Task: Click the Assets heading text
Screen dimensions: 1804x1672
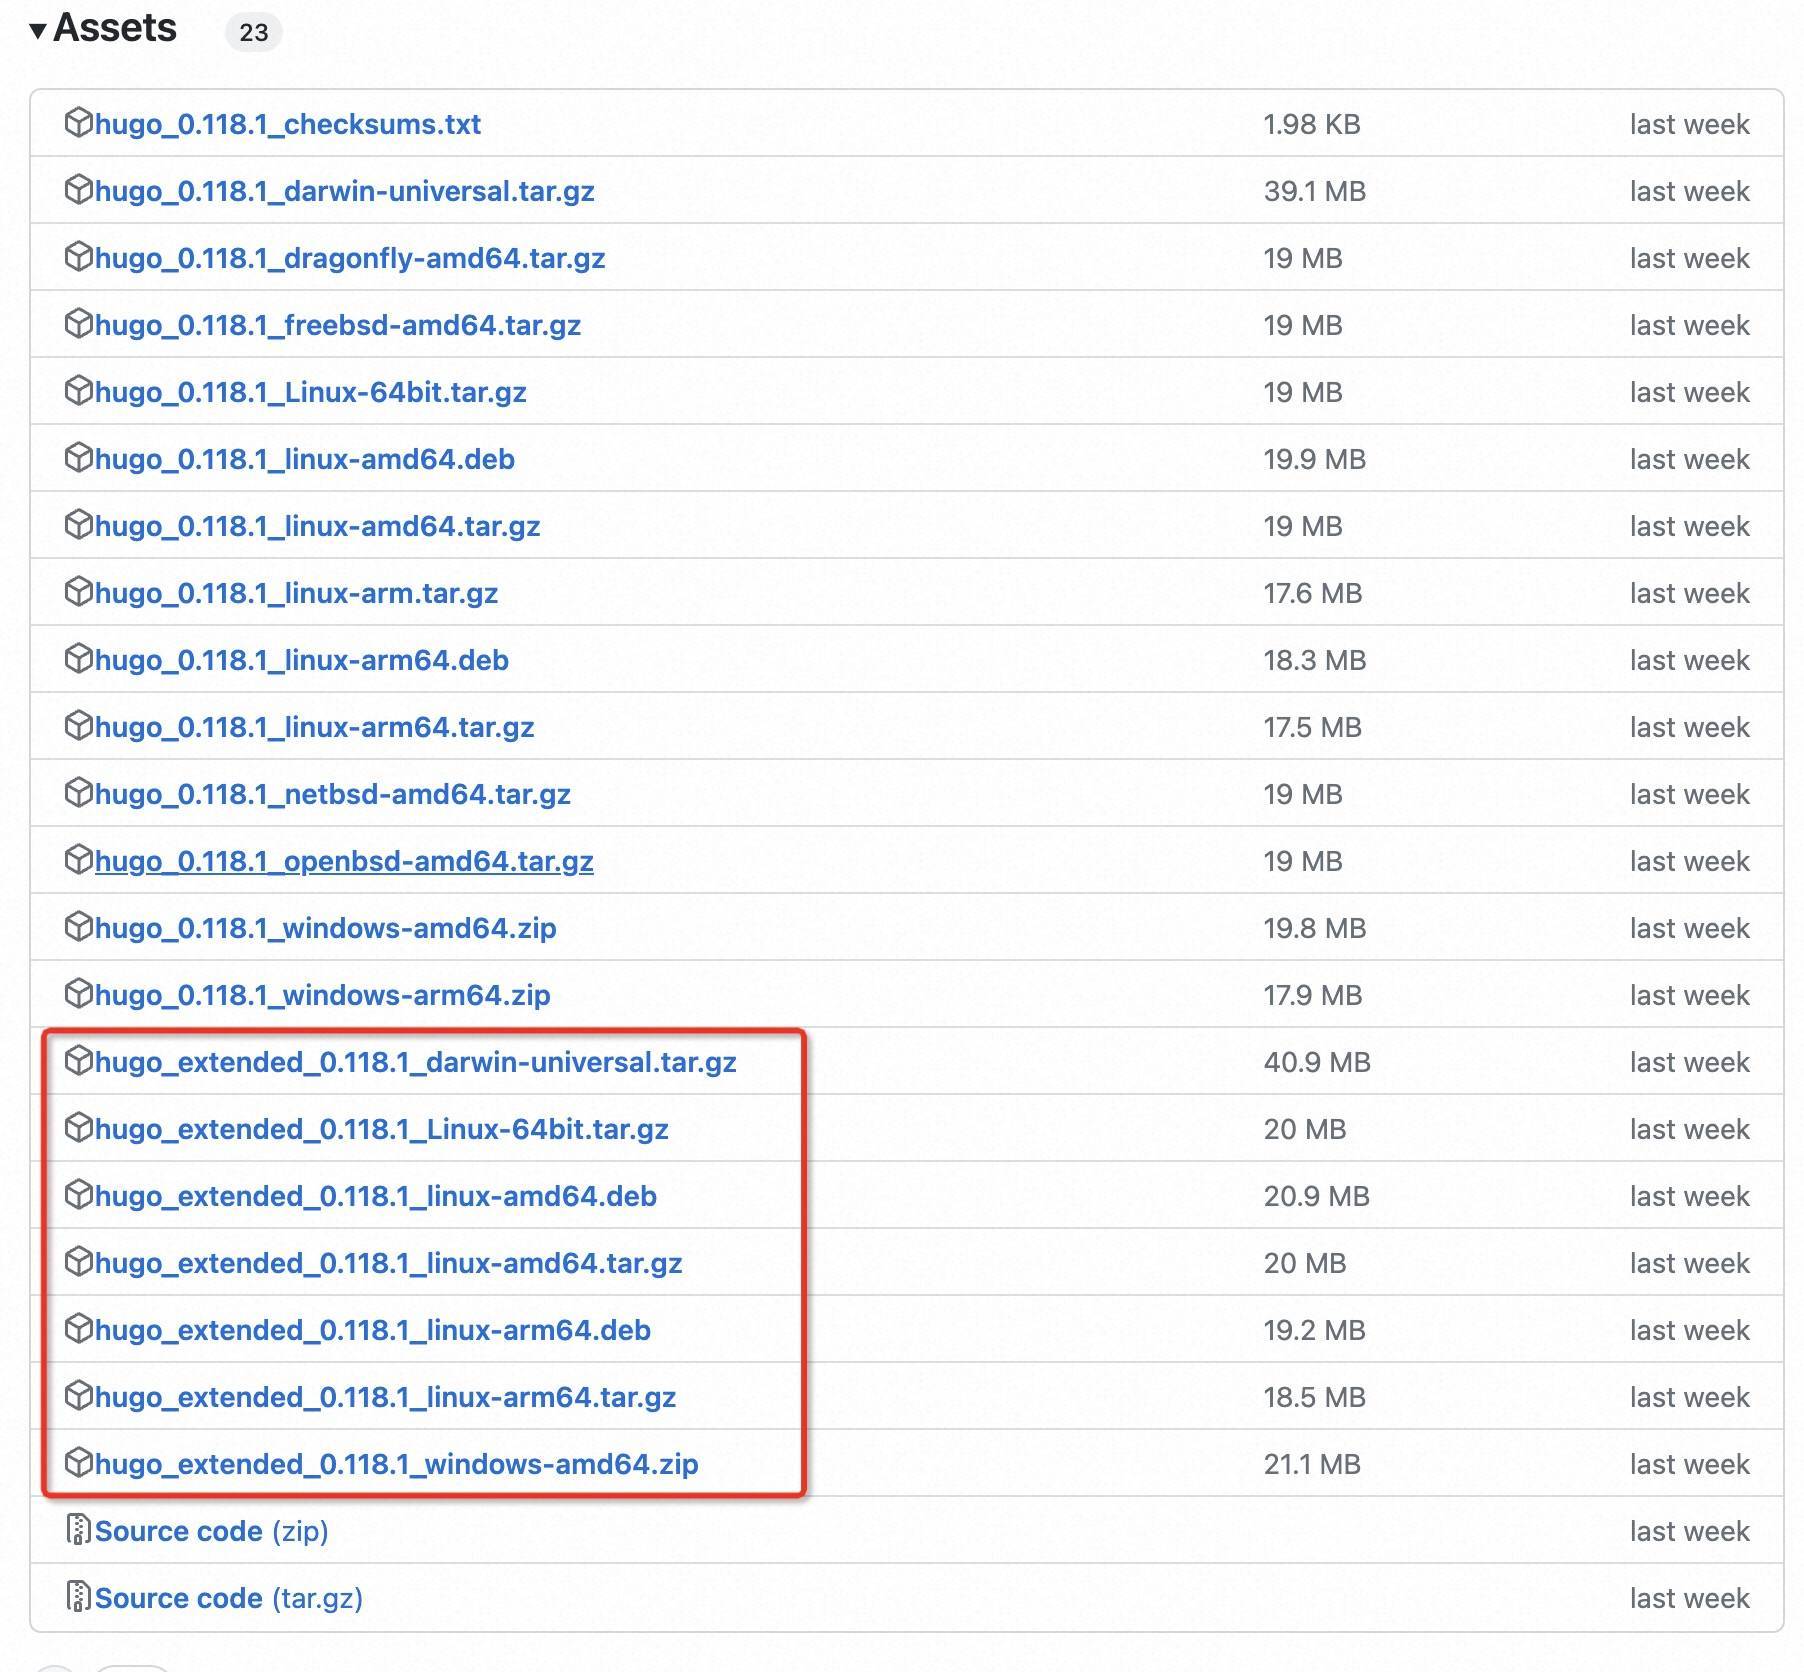Action: point(115,29)
